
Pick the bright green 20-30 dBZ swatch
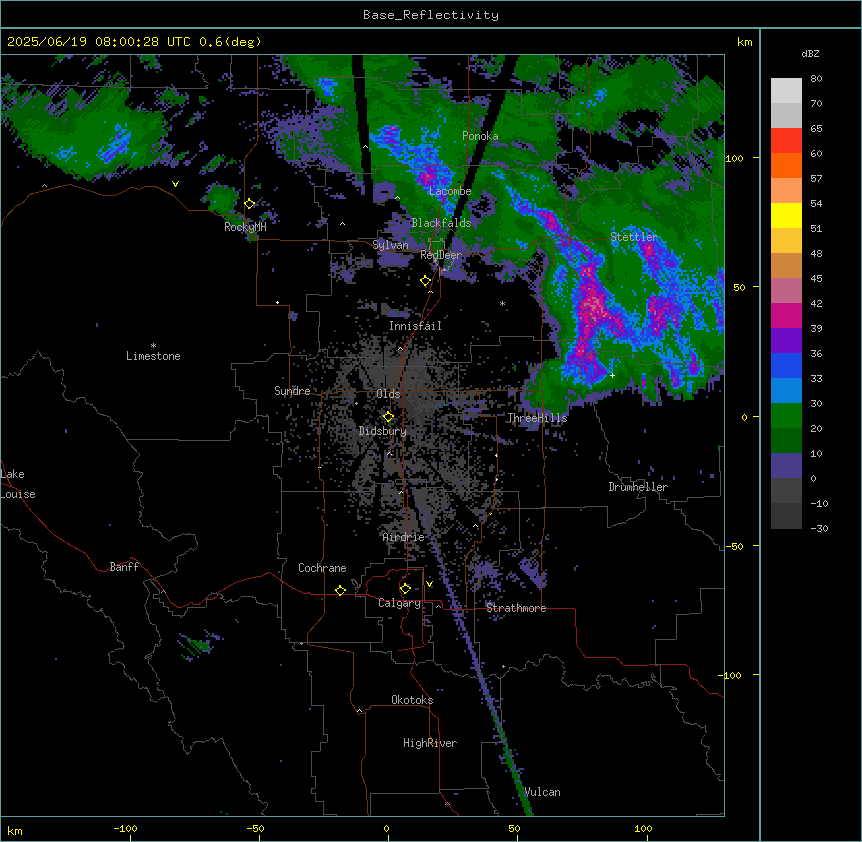click(786, 416)
